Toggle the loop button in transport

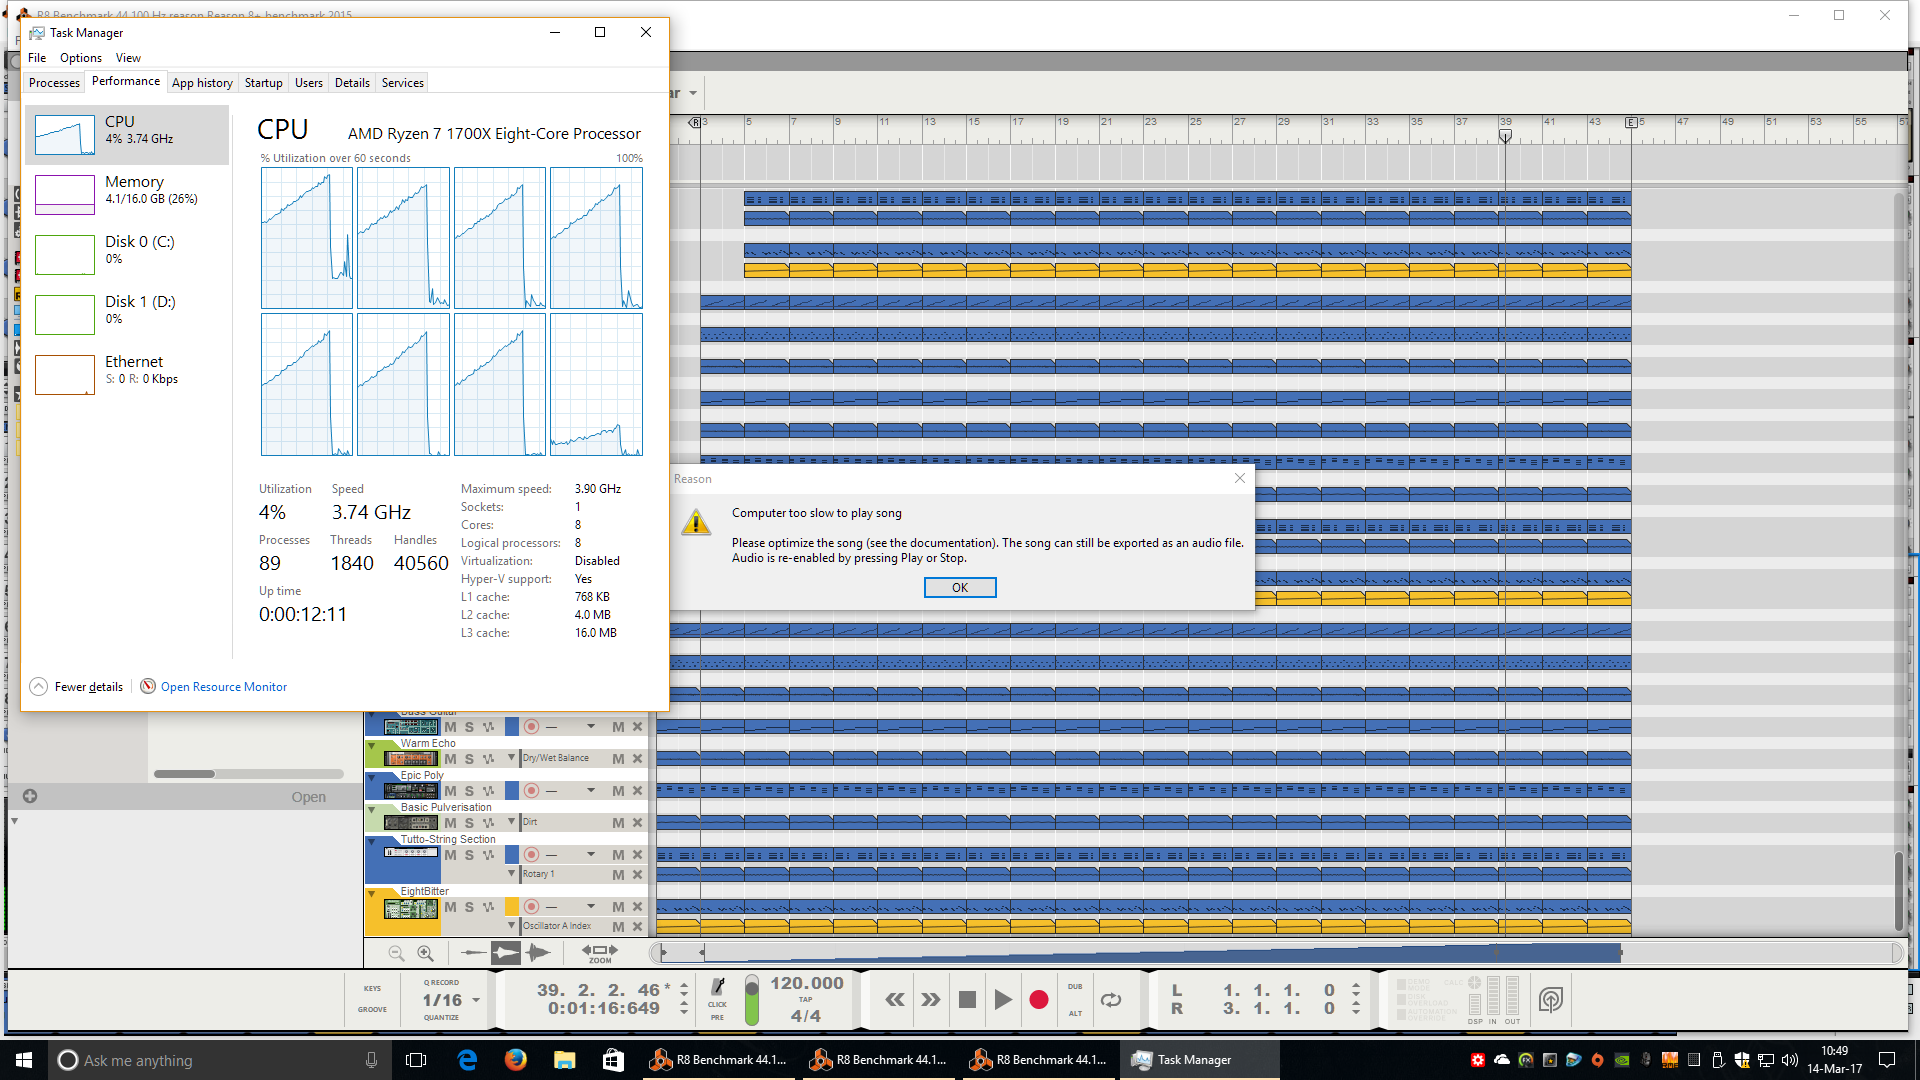point(1111,999)
